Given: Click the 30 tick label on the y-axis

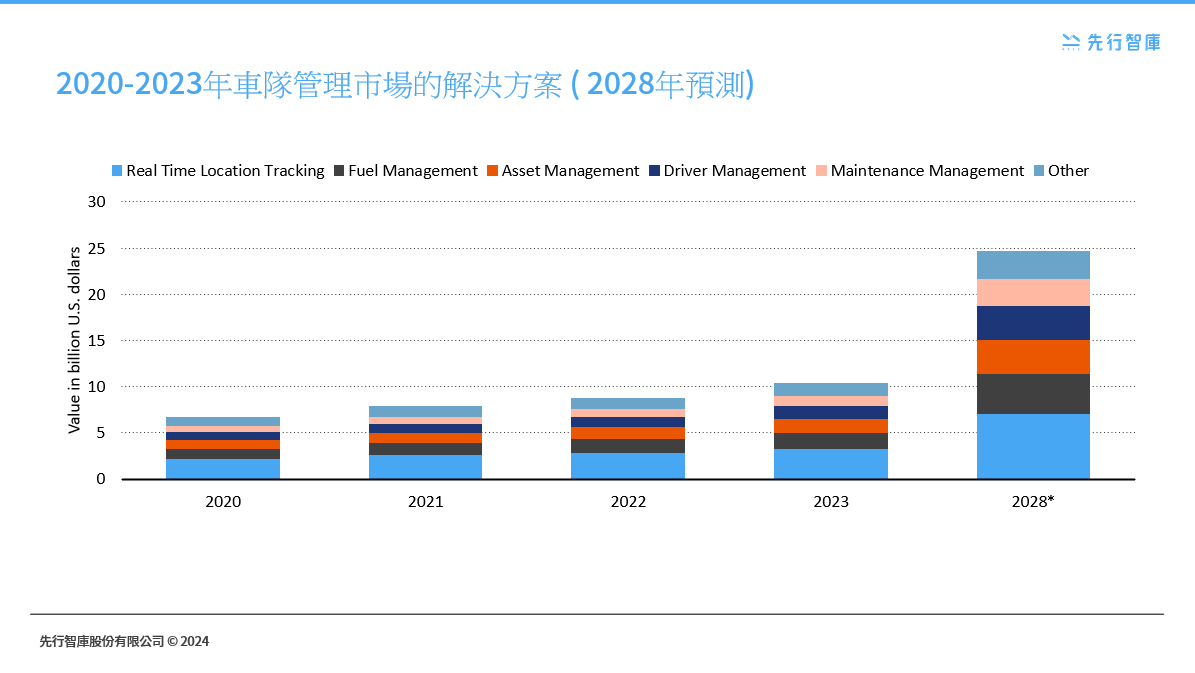Looking at the screenshot, I should pos(96,201).
